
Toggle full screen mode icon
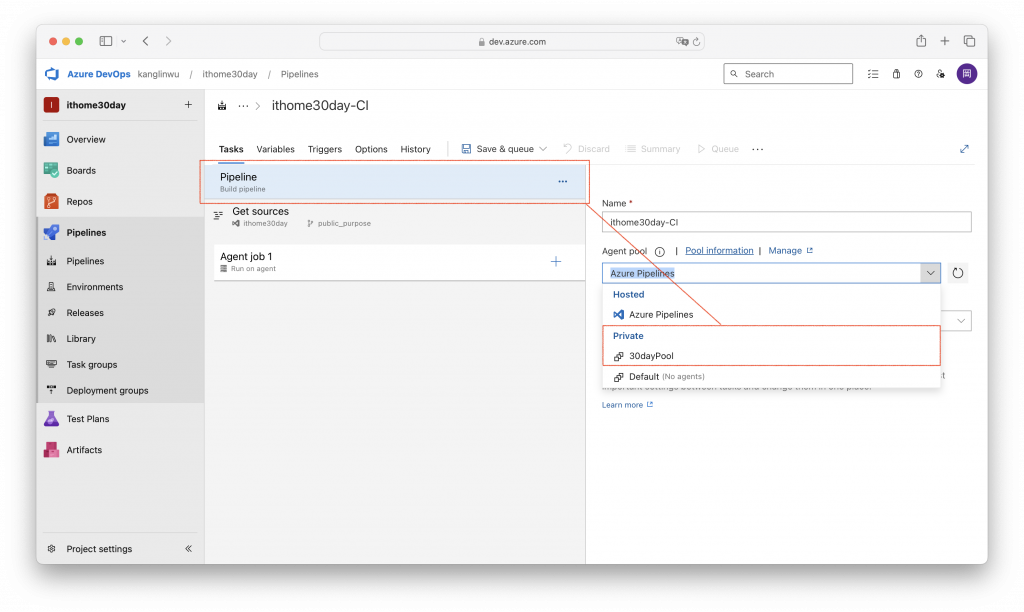(x=964, y=149)
